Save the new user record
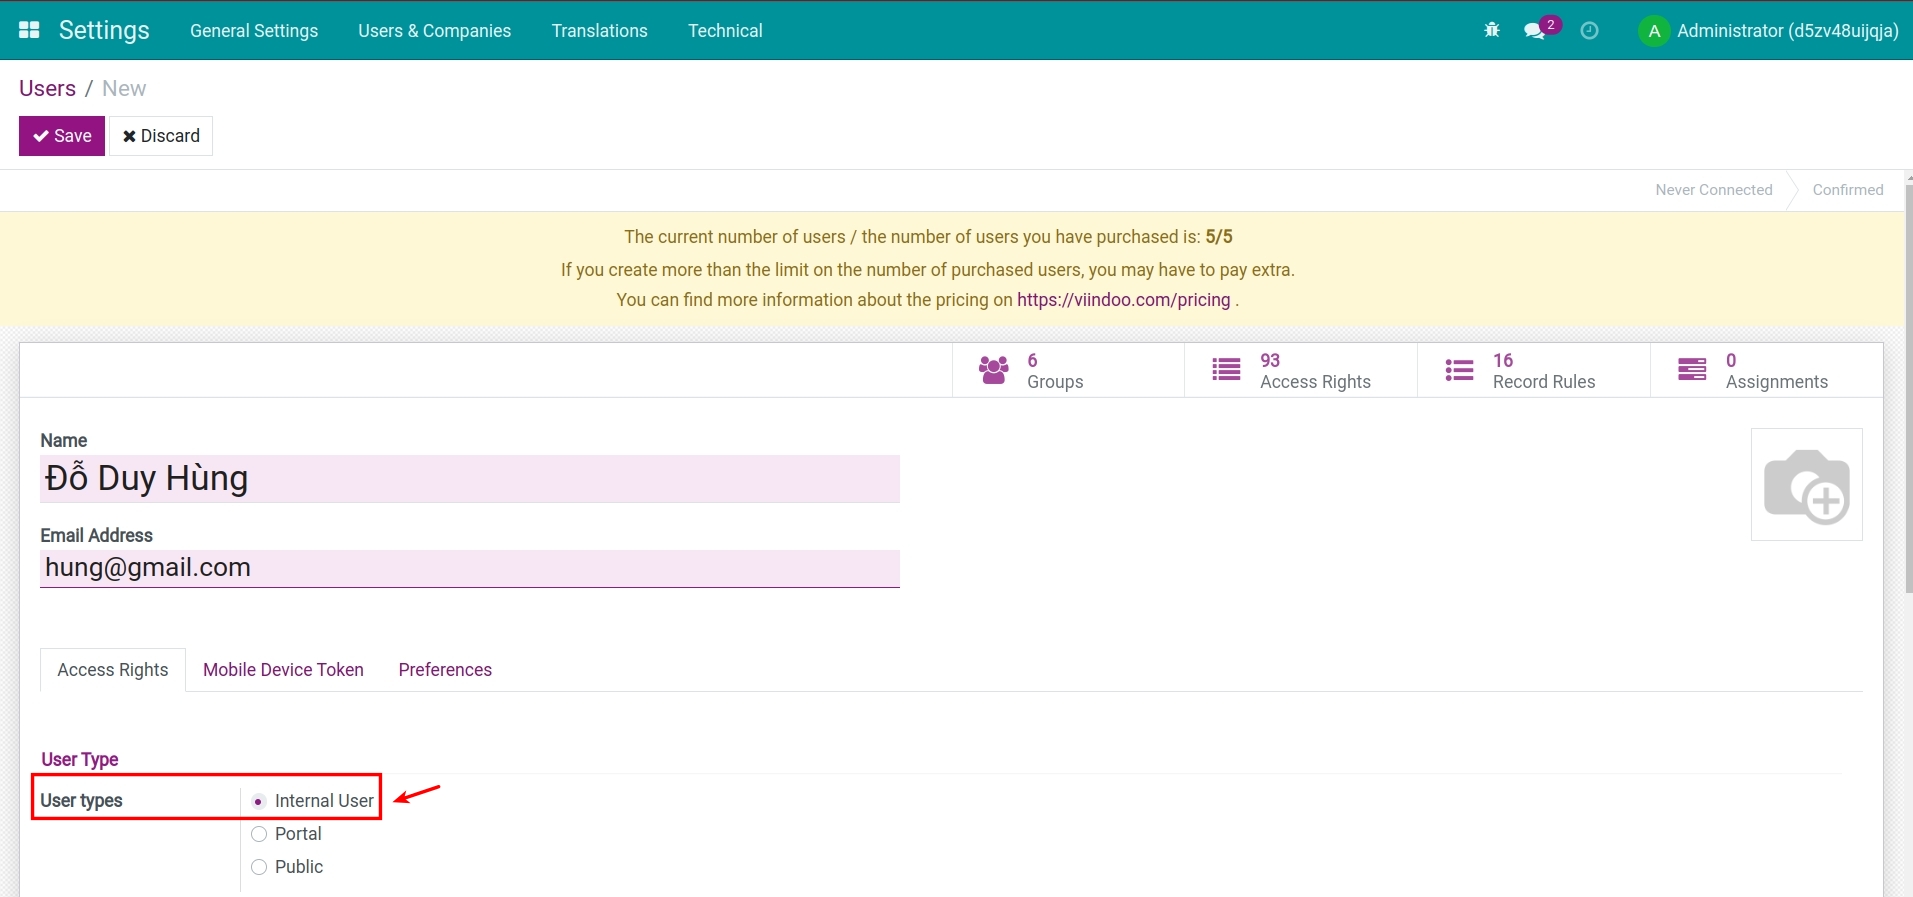Viewport: 1913px width, 897px height. [x=62, y=136]
